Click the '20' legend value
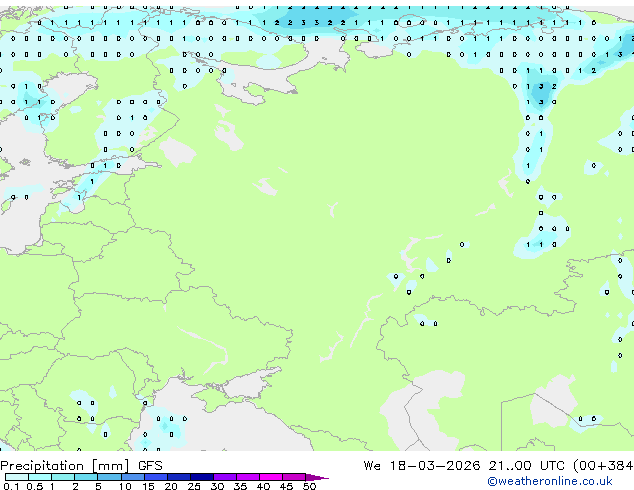The width and height of the screenshot is (634, 490). tap(171, 486)
